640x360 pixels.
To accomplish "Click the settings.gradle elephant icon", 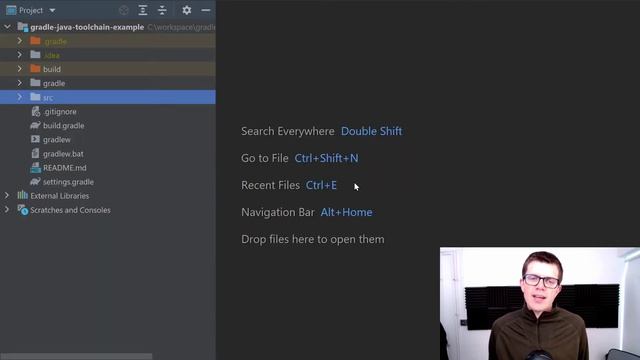I will pyautogui.click(x=36, y=182).
